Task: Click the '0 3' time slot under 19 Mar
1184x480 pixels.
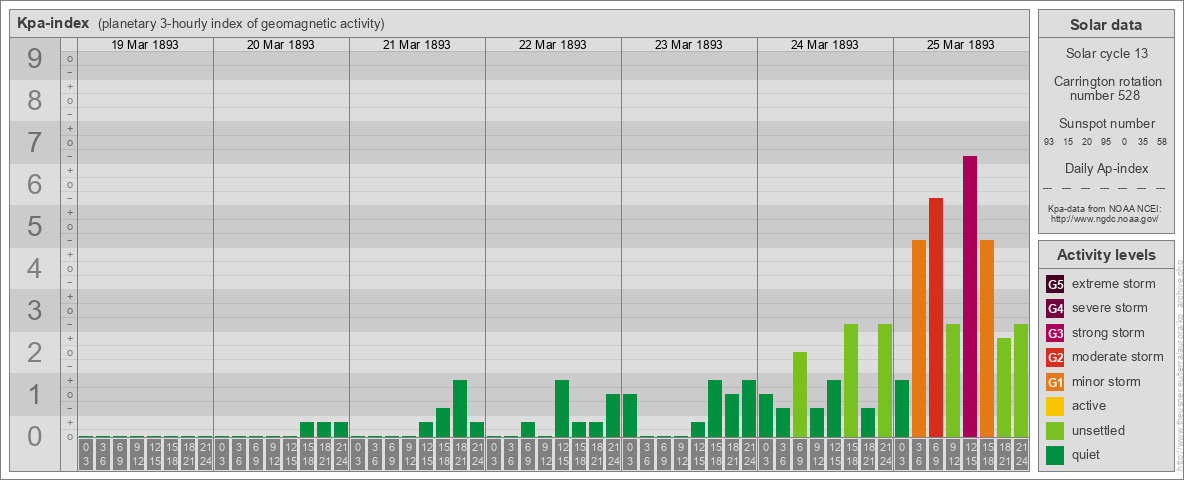Action: click(86, 454)
